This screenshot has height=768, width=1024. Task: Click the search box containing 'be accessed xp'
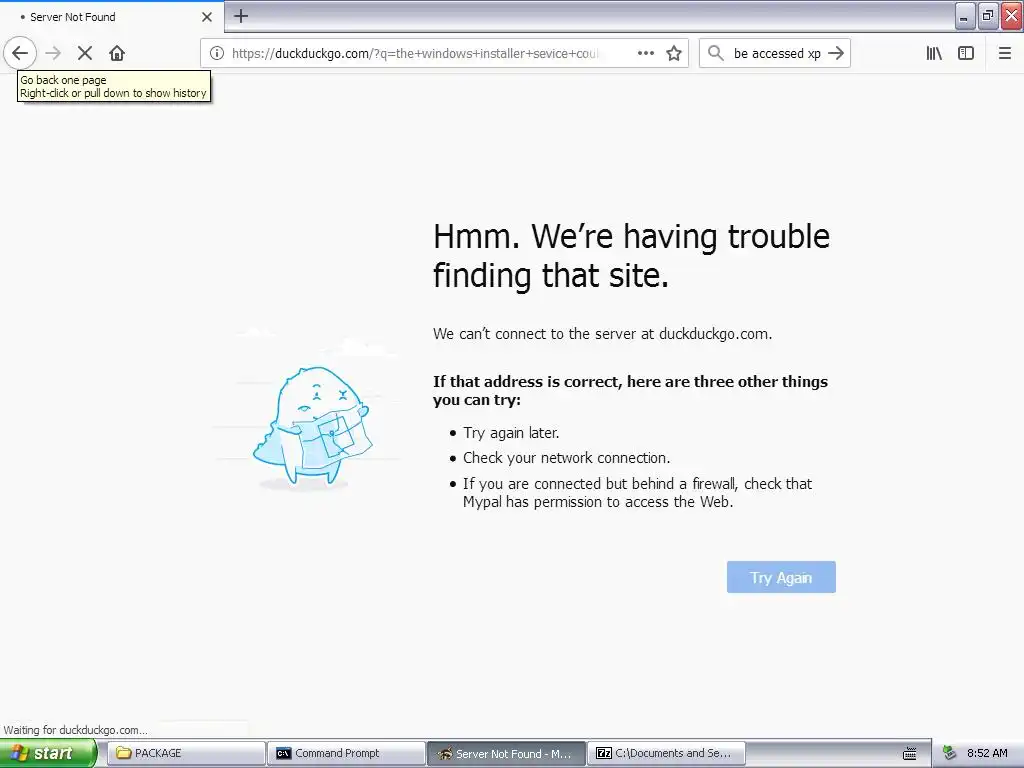tap(776, 53)
